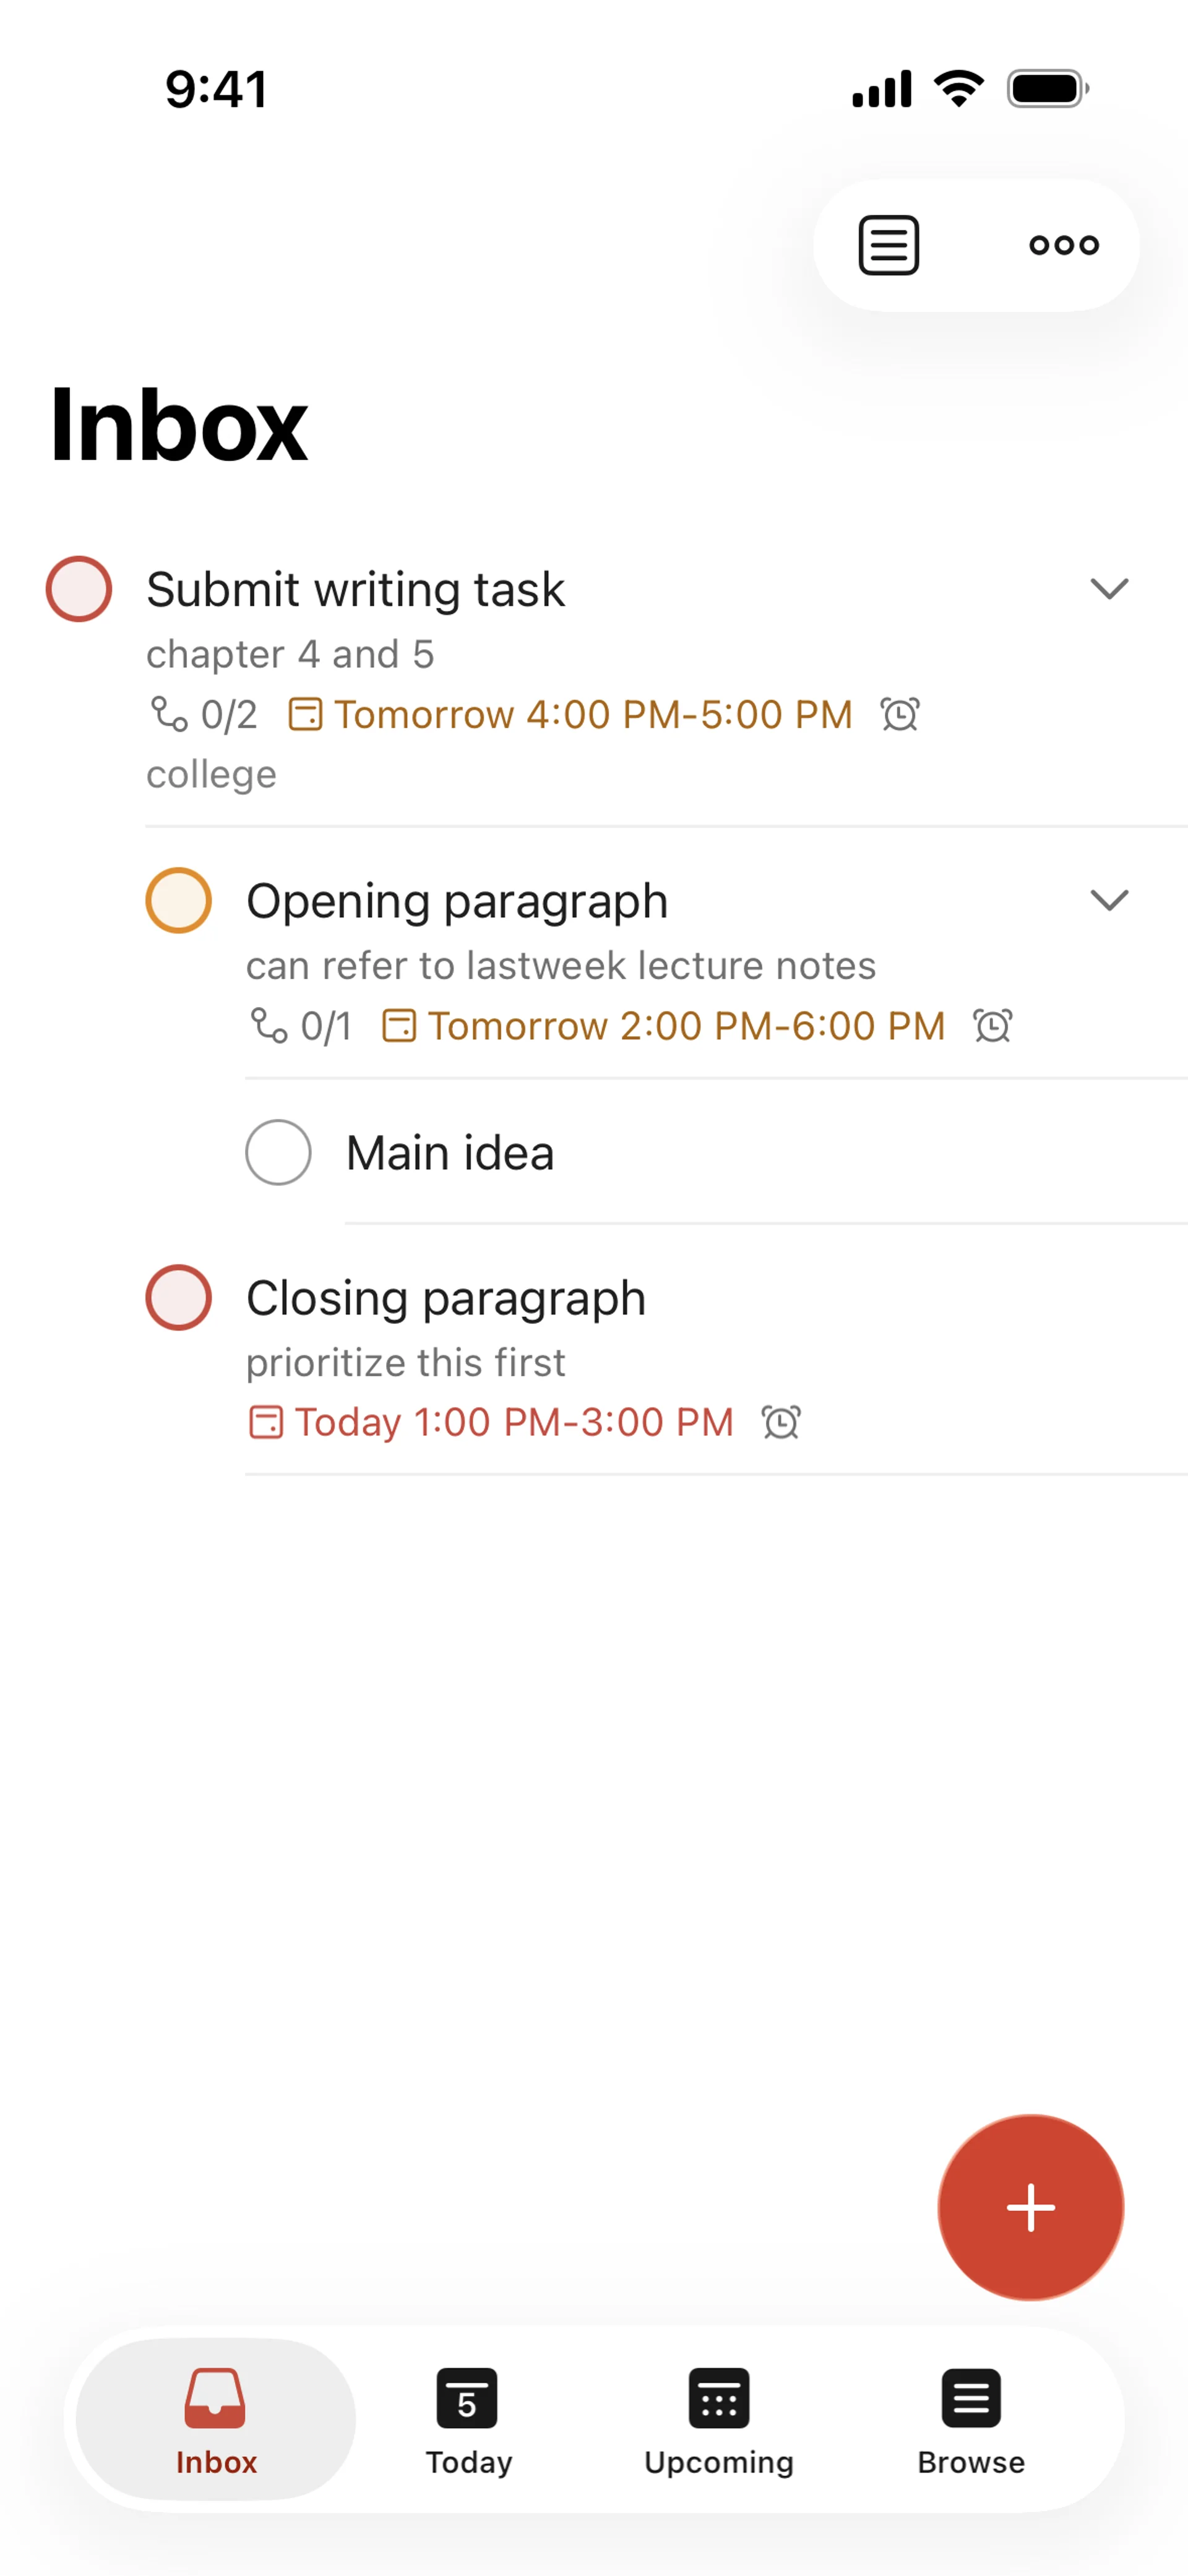This screenshot has width=1188, height=2576.
Task: Open the view layout options icon
Action: (888, 245)
